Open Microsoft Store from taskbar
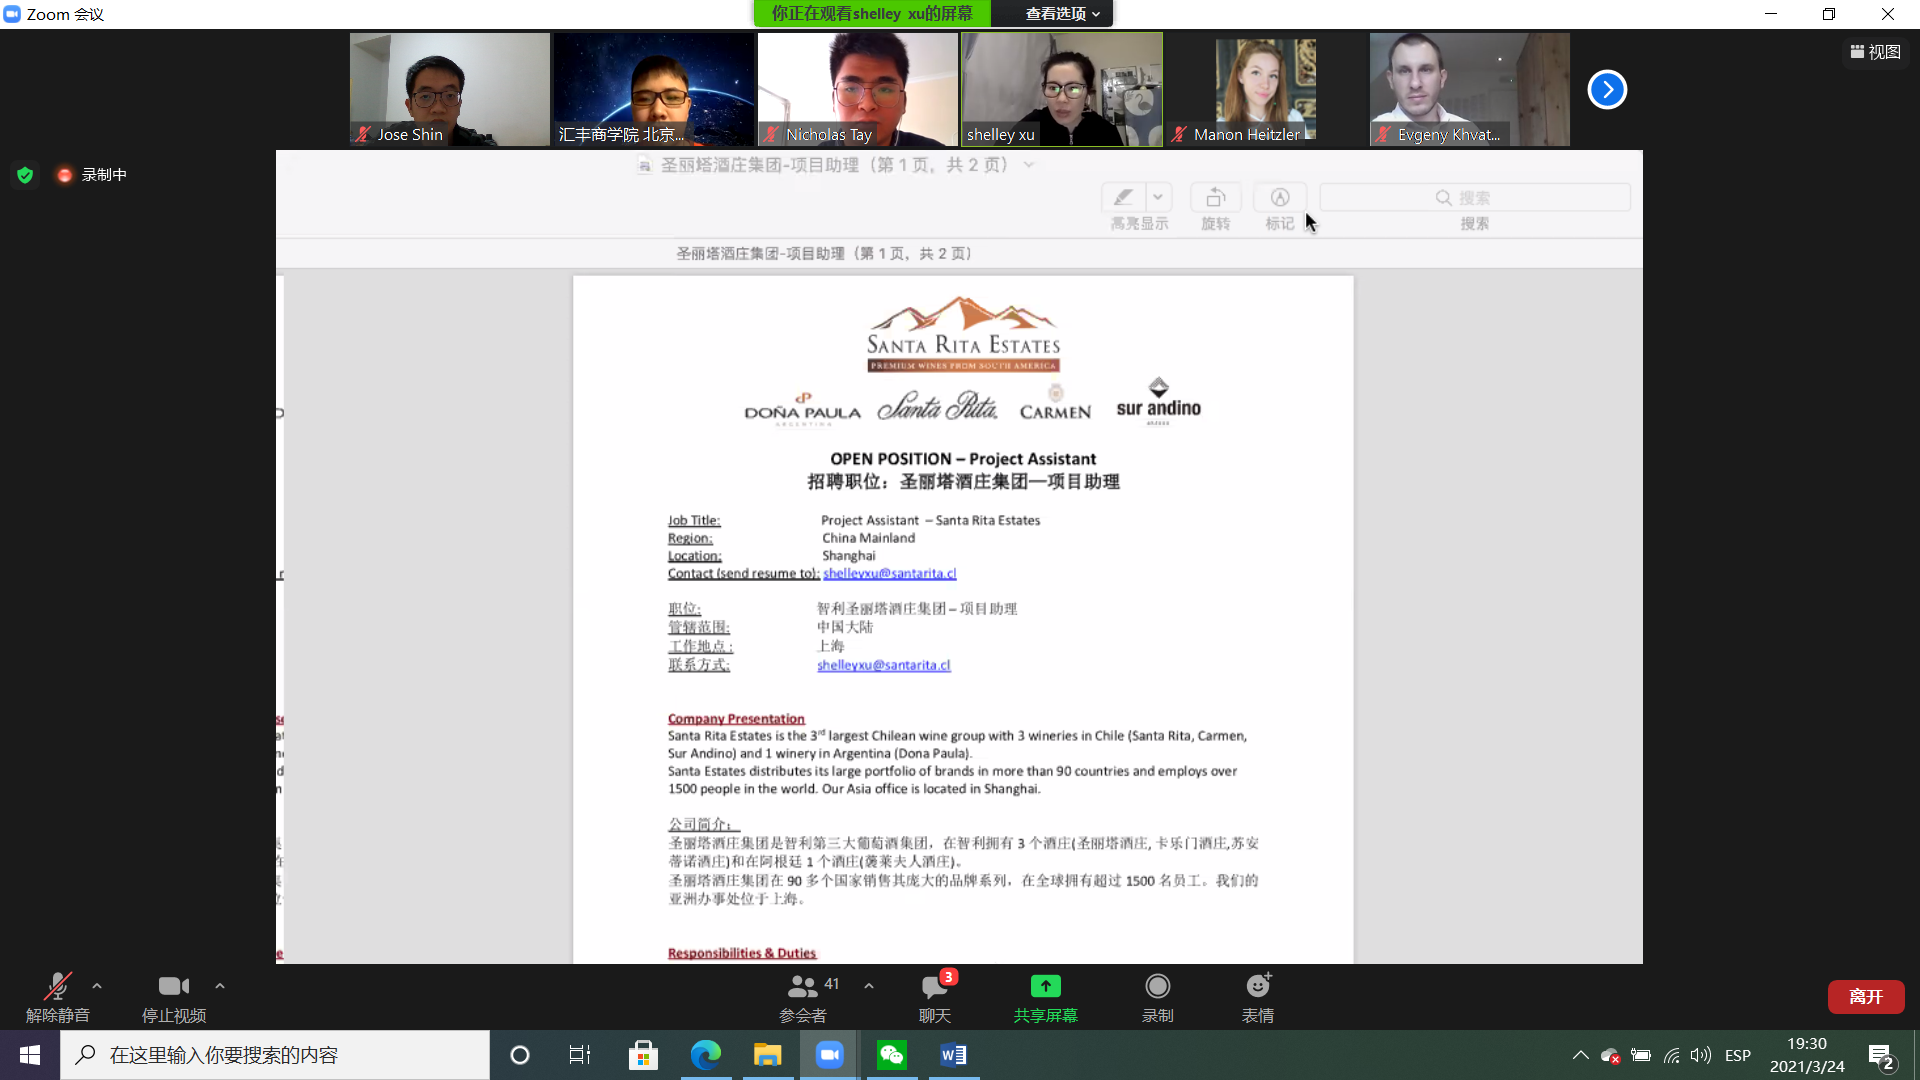Screen dimensions: 1920x1080 [643, 1055]
